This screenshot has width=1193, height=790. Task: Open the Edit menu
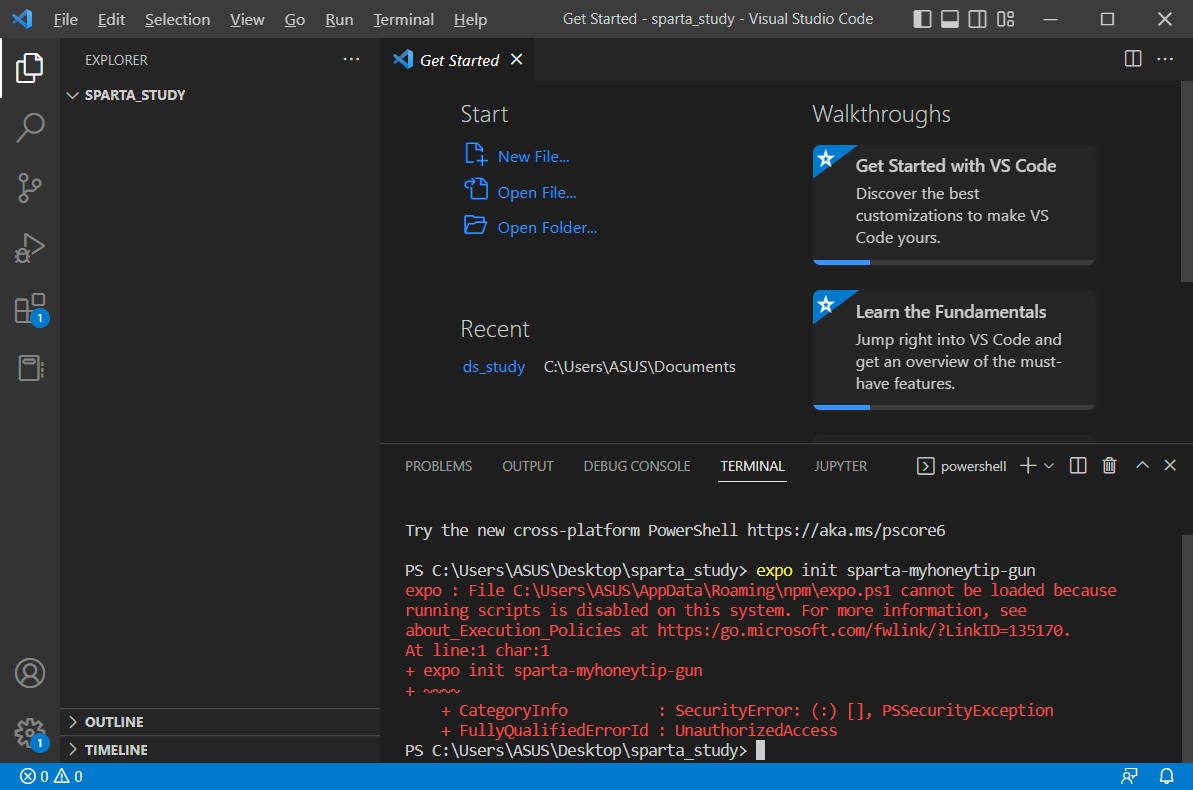coord(111,19)
